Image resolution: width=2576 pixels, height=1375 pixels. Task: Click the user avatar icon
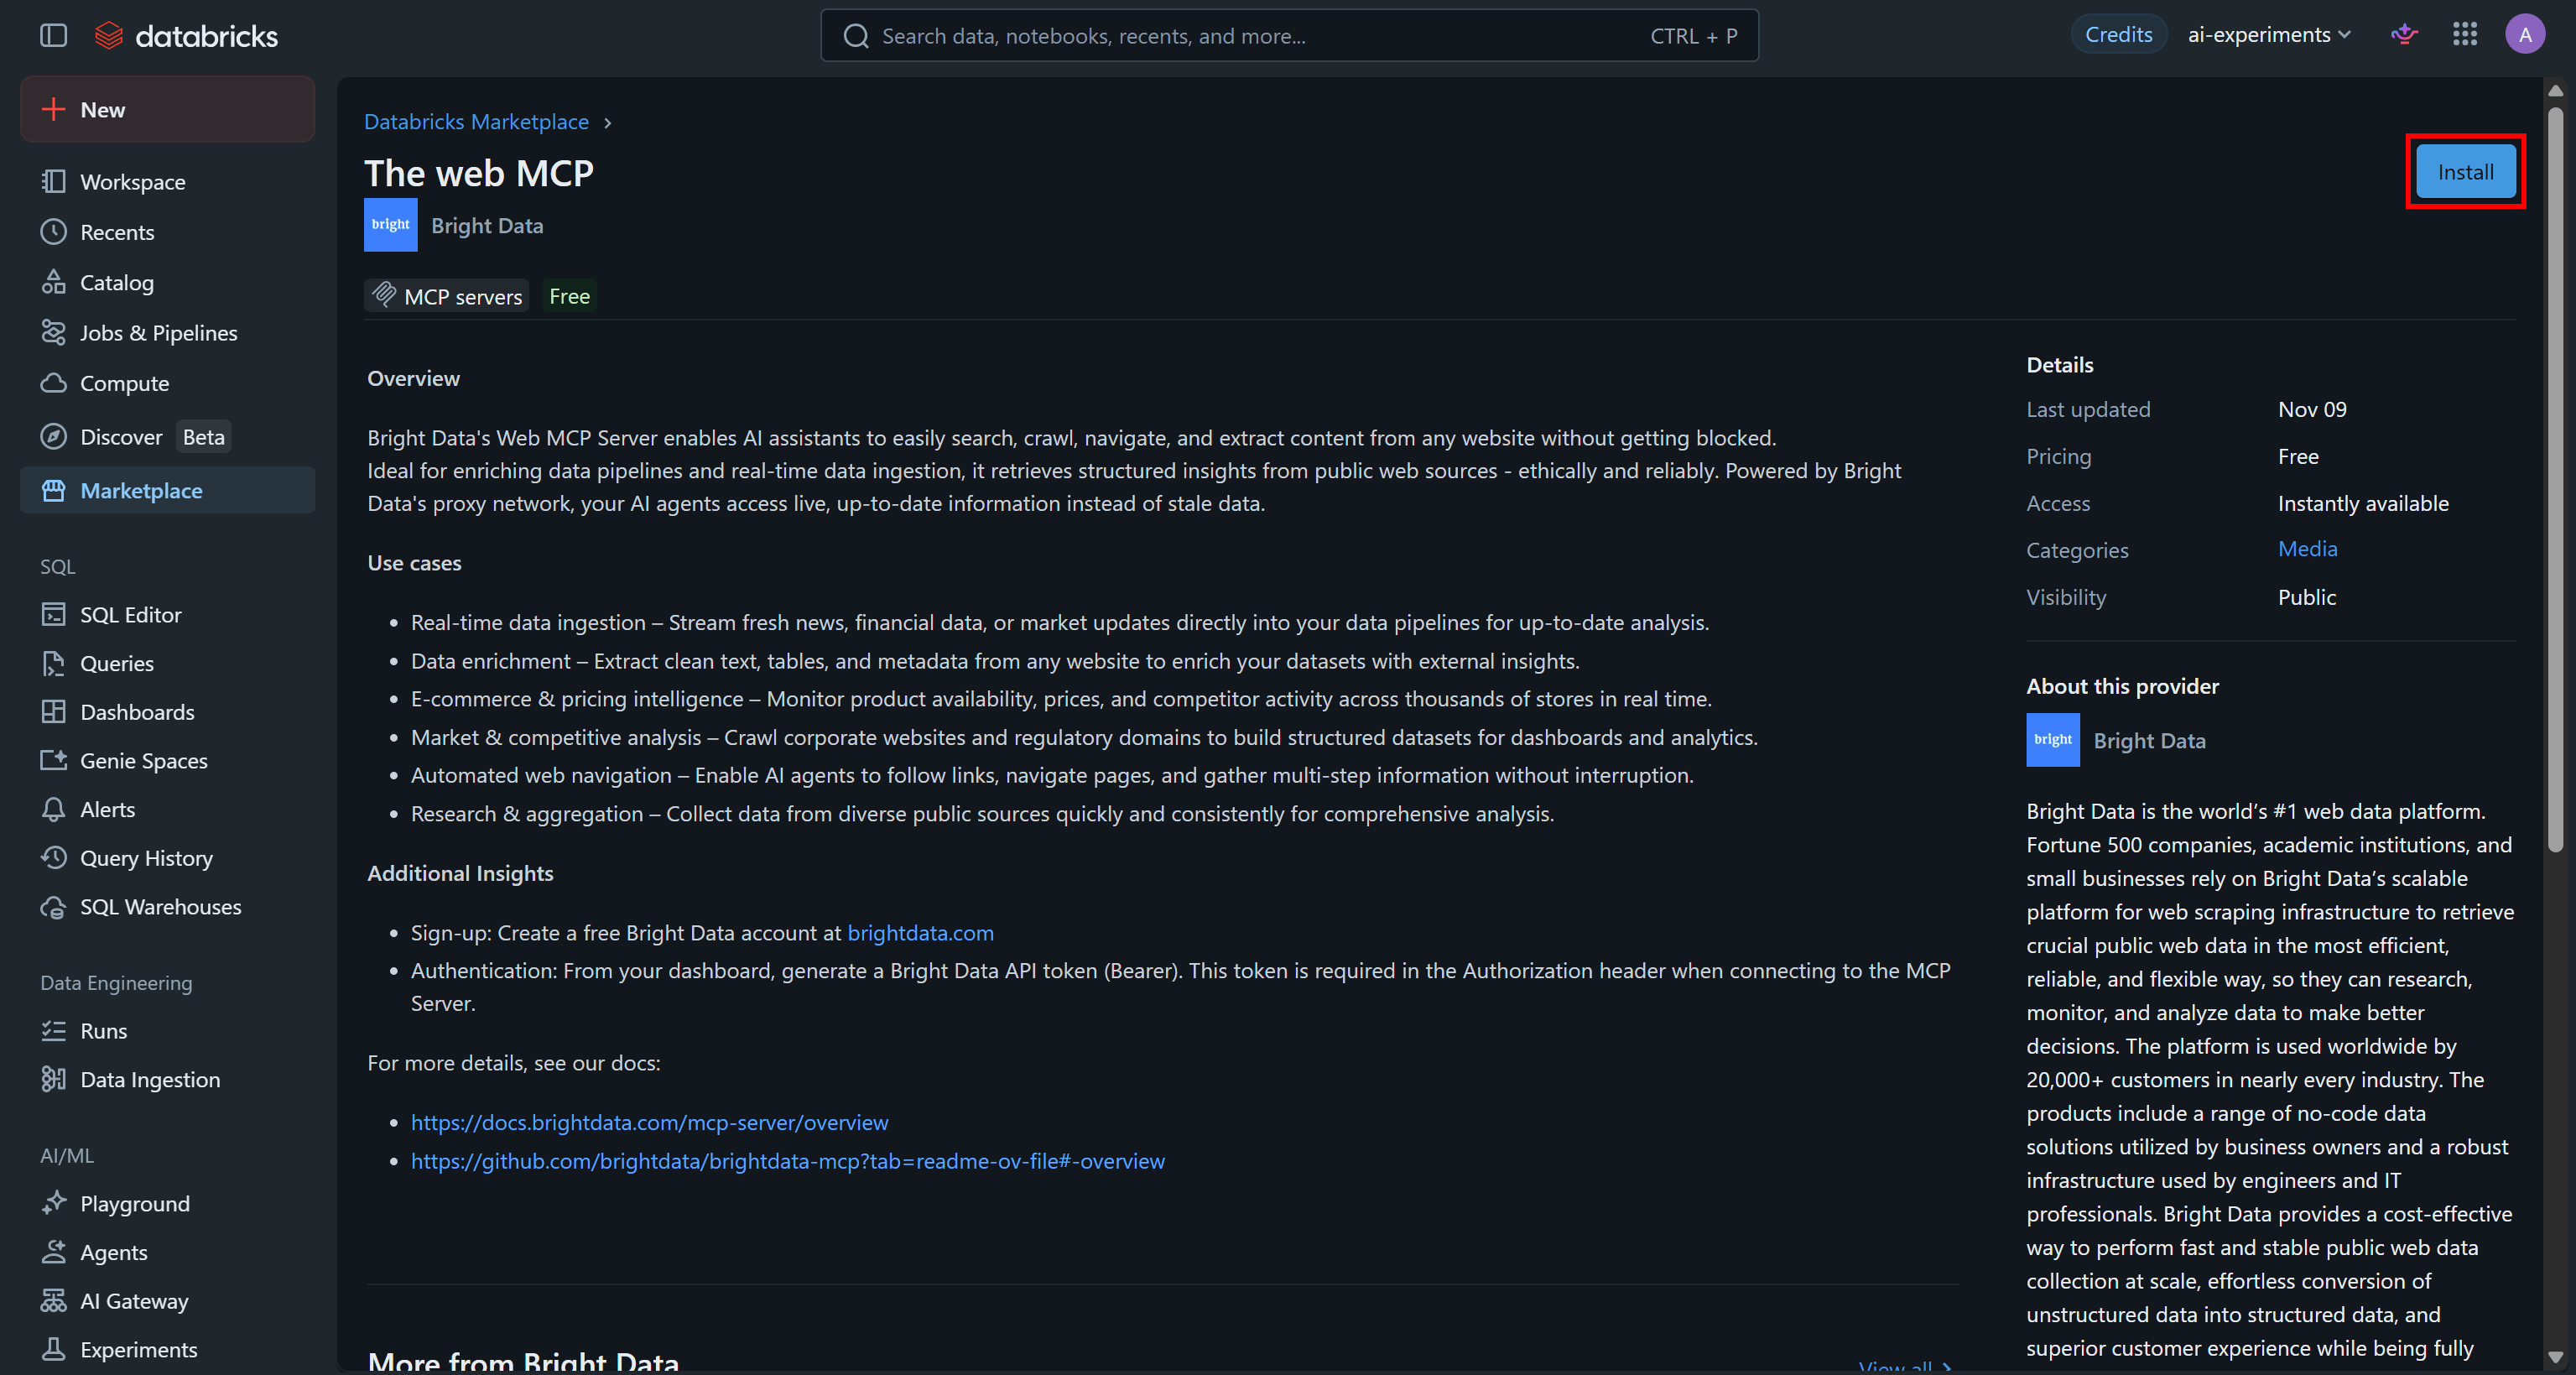point(2525,35)
